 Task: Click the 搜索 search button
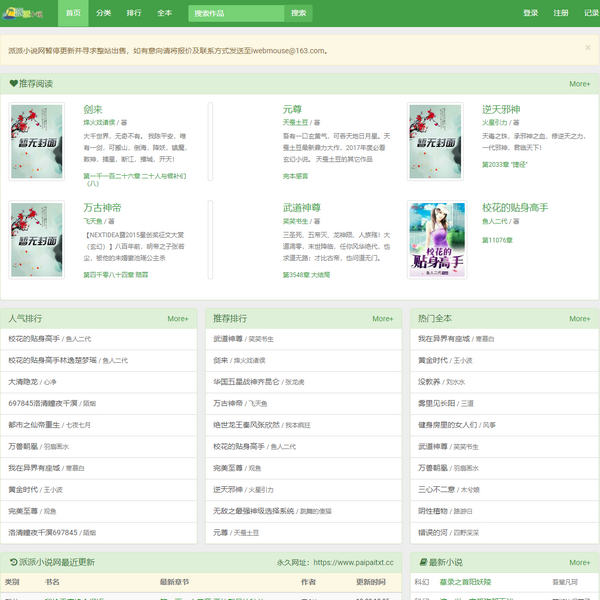[x=298, y=13]
